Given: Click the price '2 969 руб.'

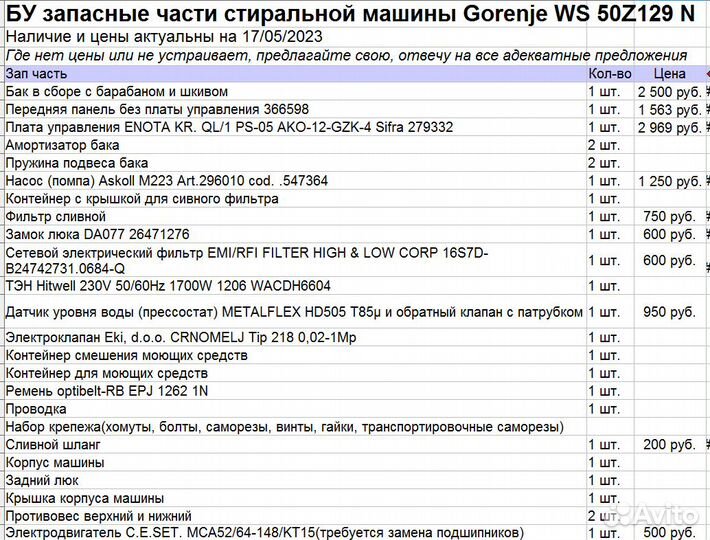Looking at the screenshot, I should point(669,128).
